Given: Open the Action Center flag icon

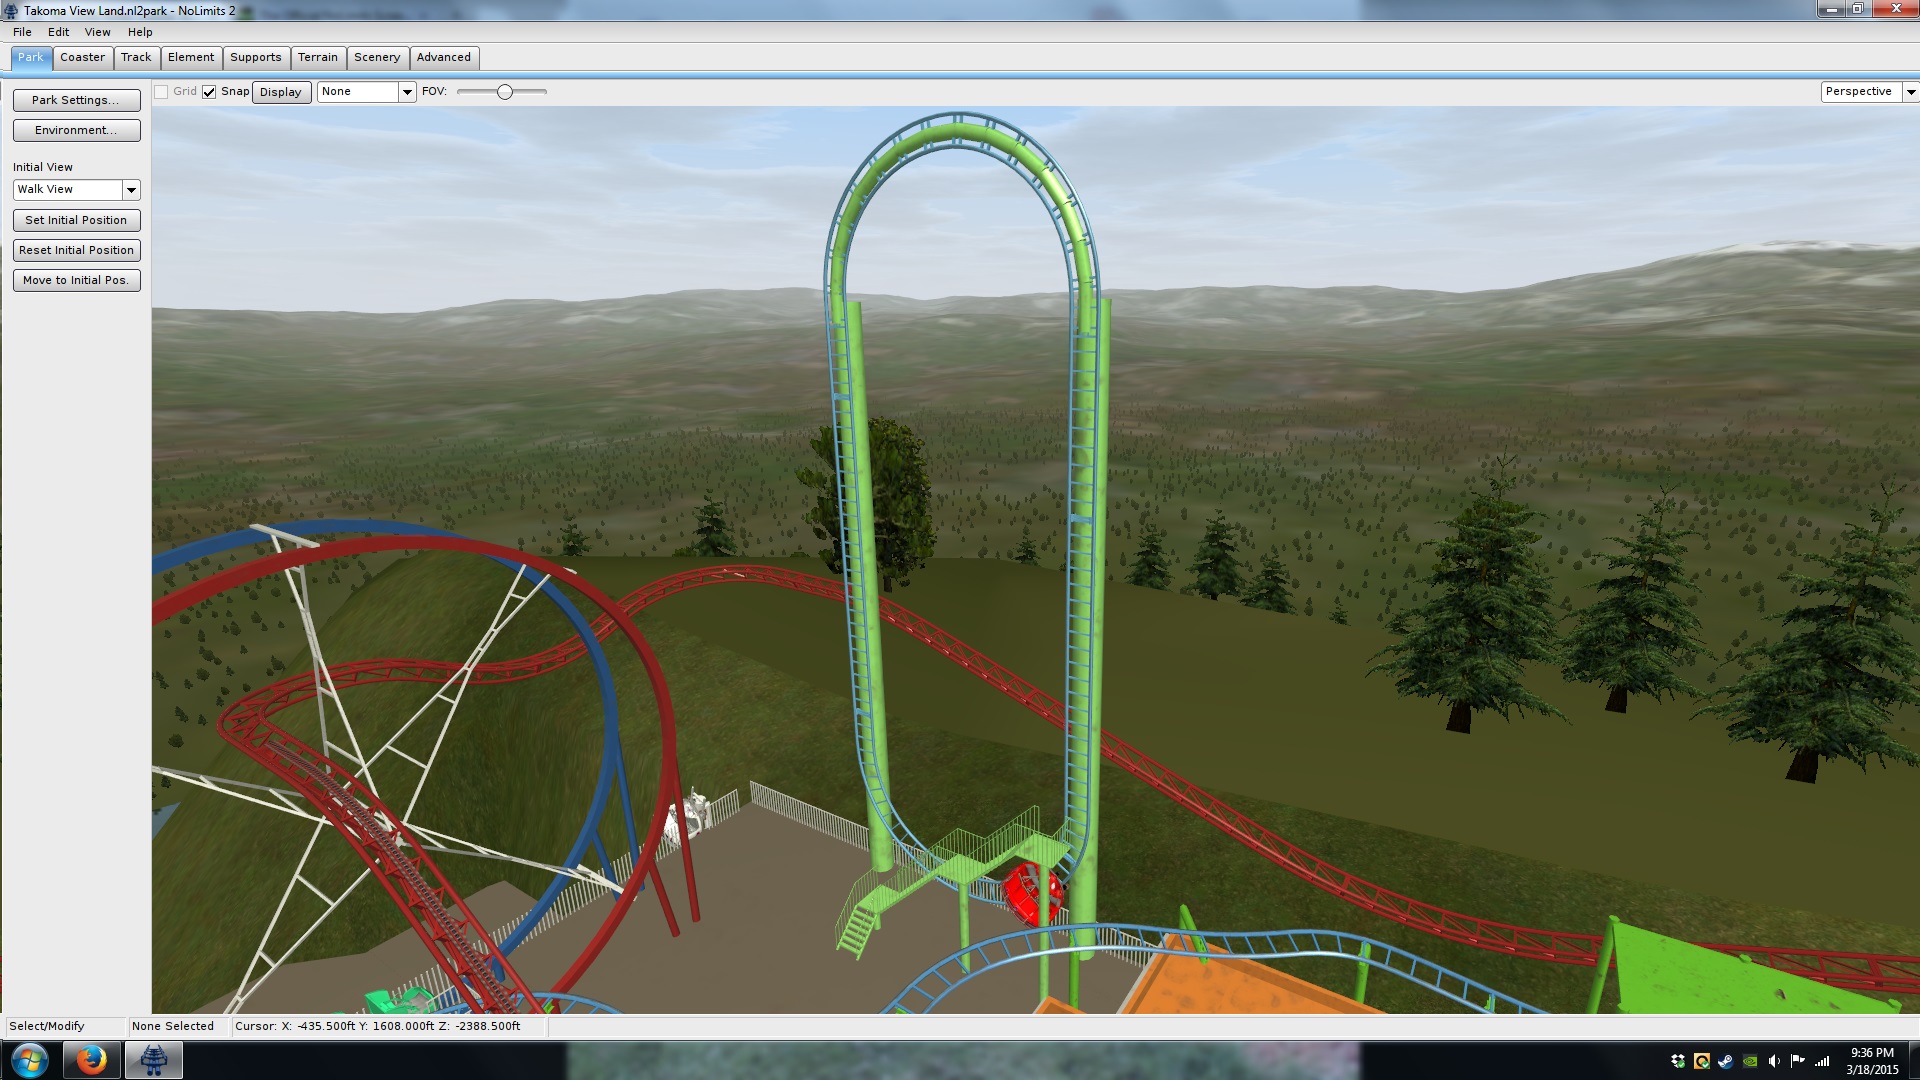Looking at the screenshot, I should (x=1798, y=1061).
